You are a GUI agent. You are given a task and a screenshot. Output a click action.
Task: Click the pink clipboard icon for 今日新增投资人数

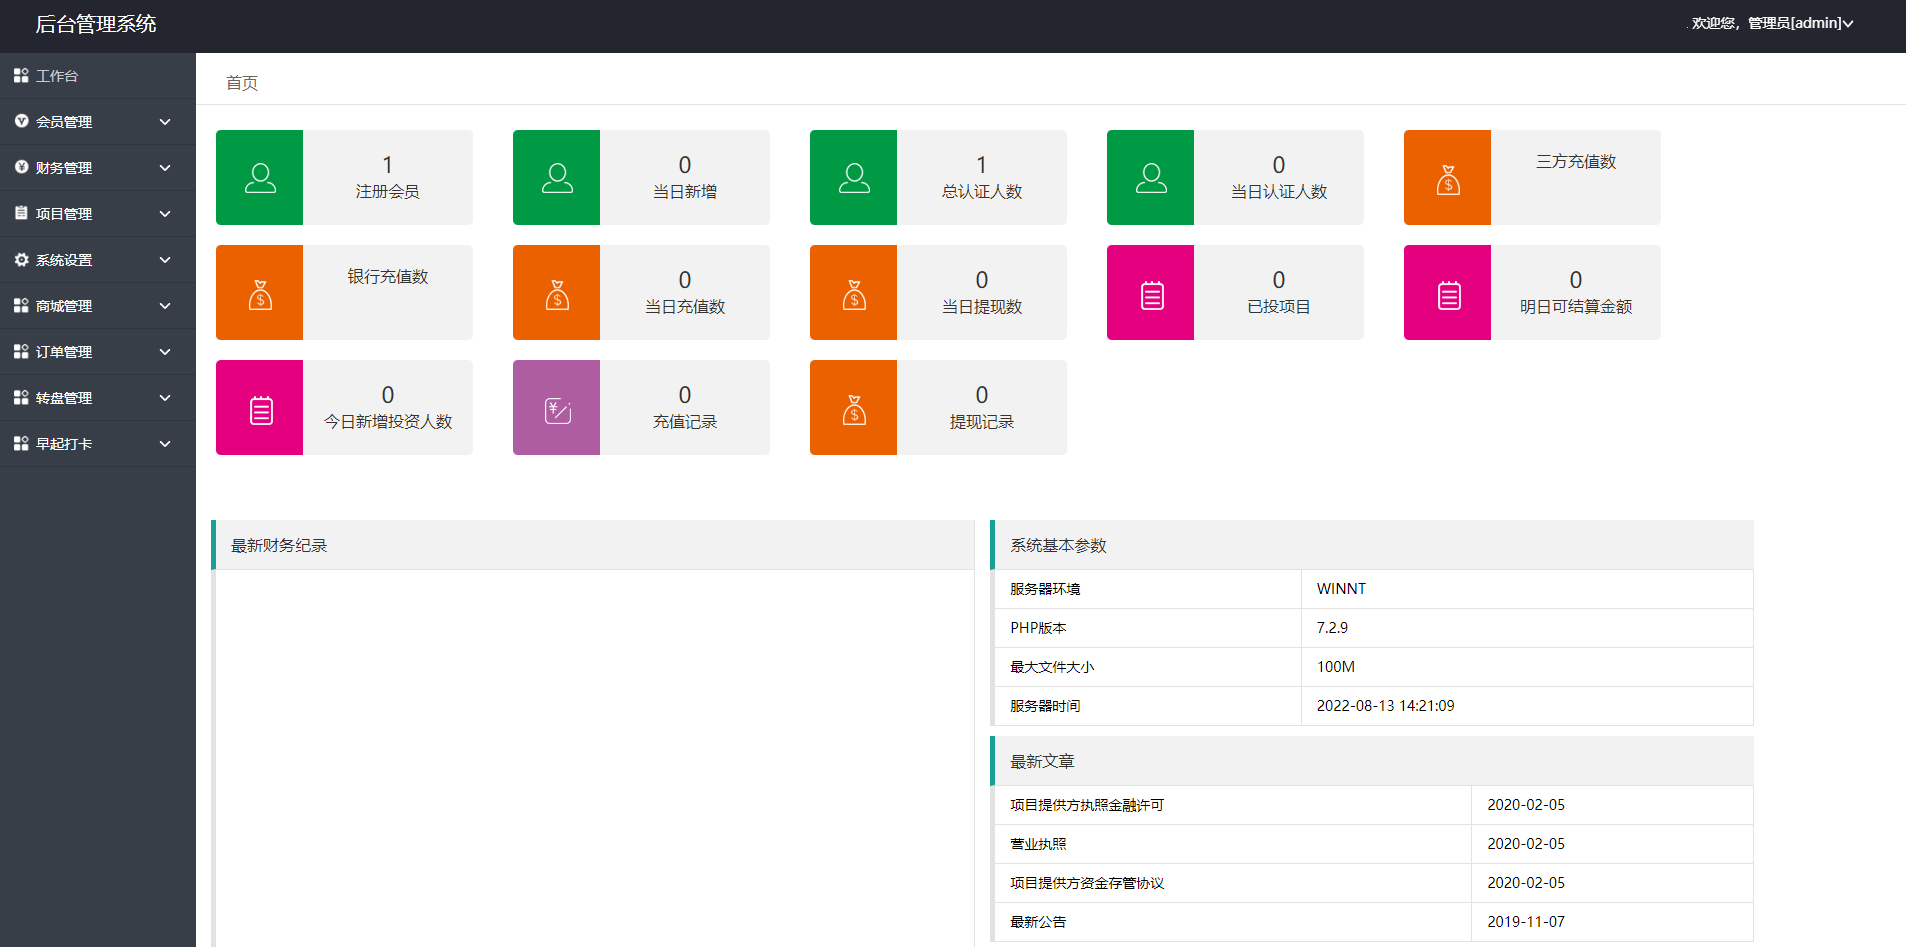click(260, 409)
